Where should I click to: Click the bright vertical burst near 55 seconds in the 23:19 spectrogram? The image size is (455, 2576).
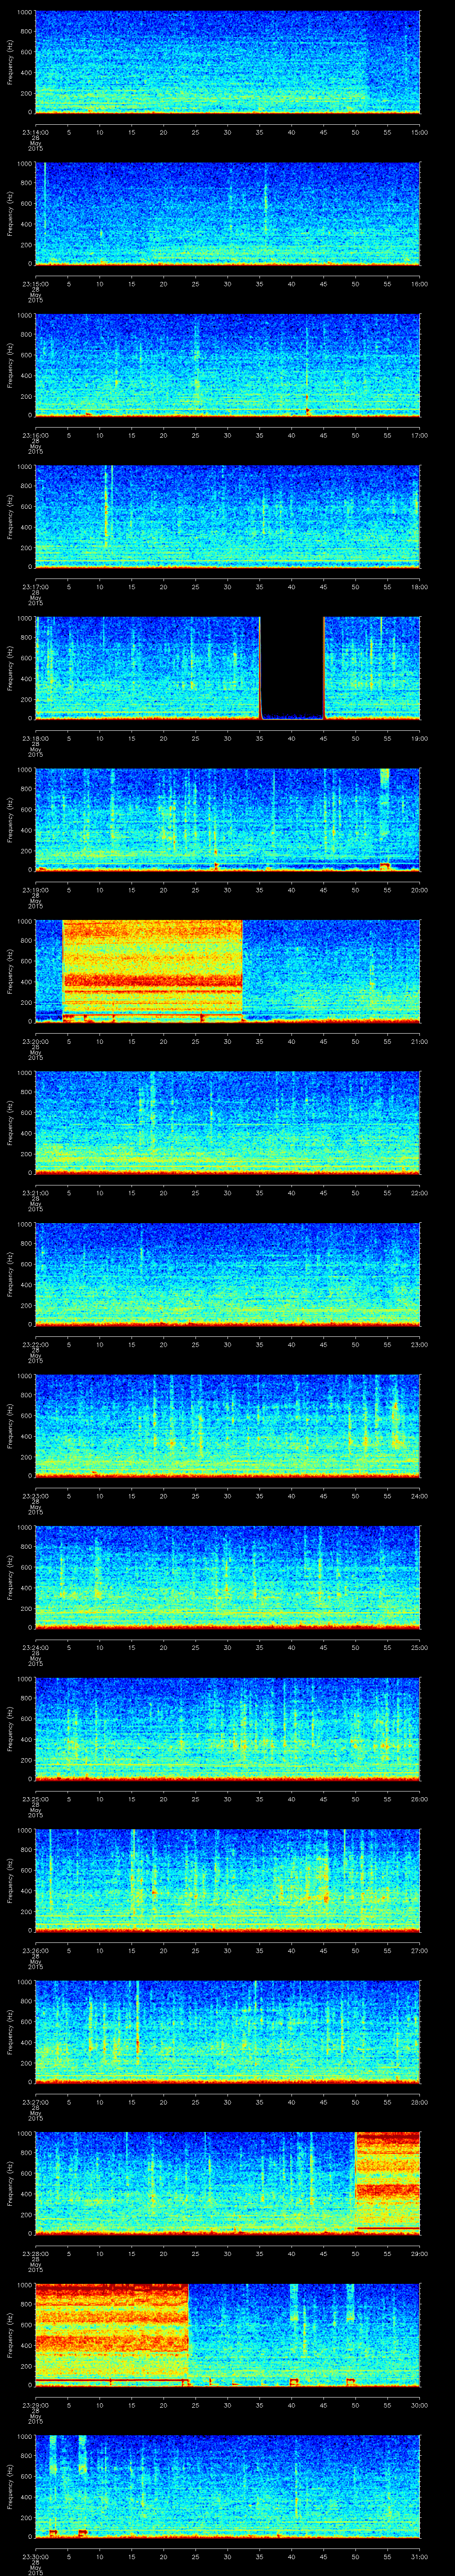pos(385,815)
